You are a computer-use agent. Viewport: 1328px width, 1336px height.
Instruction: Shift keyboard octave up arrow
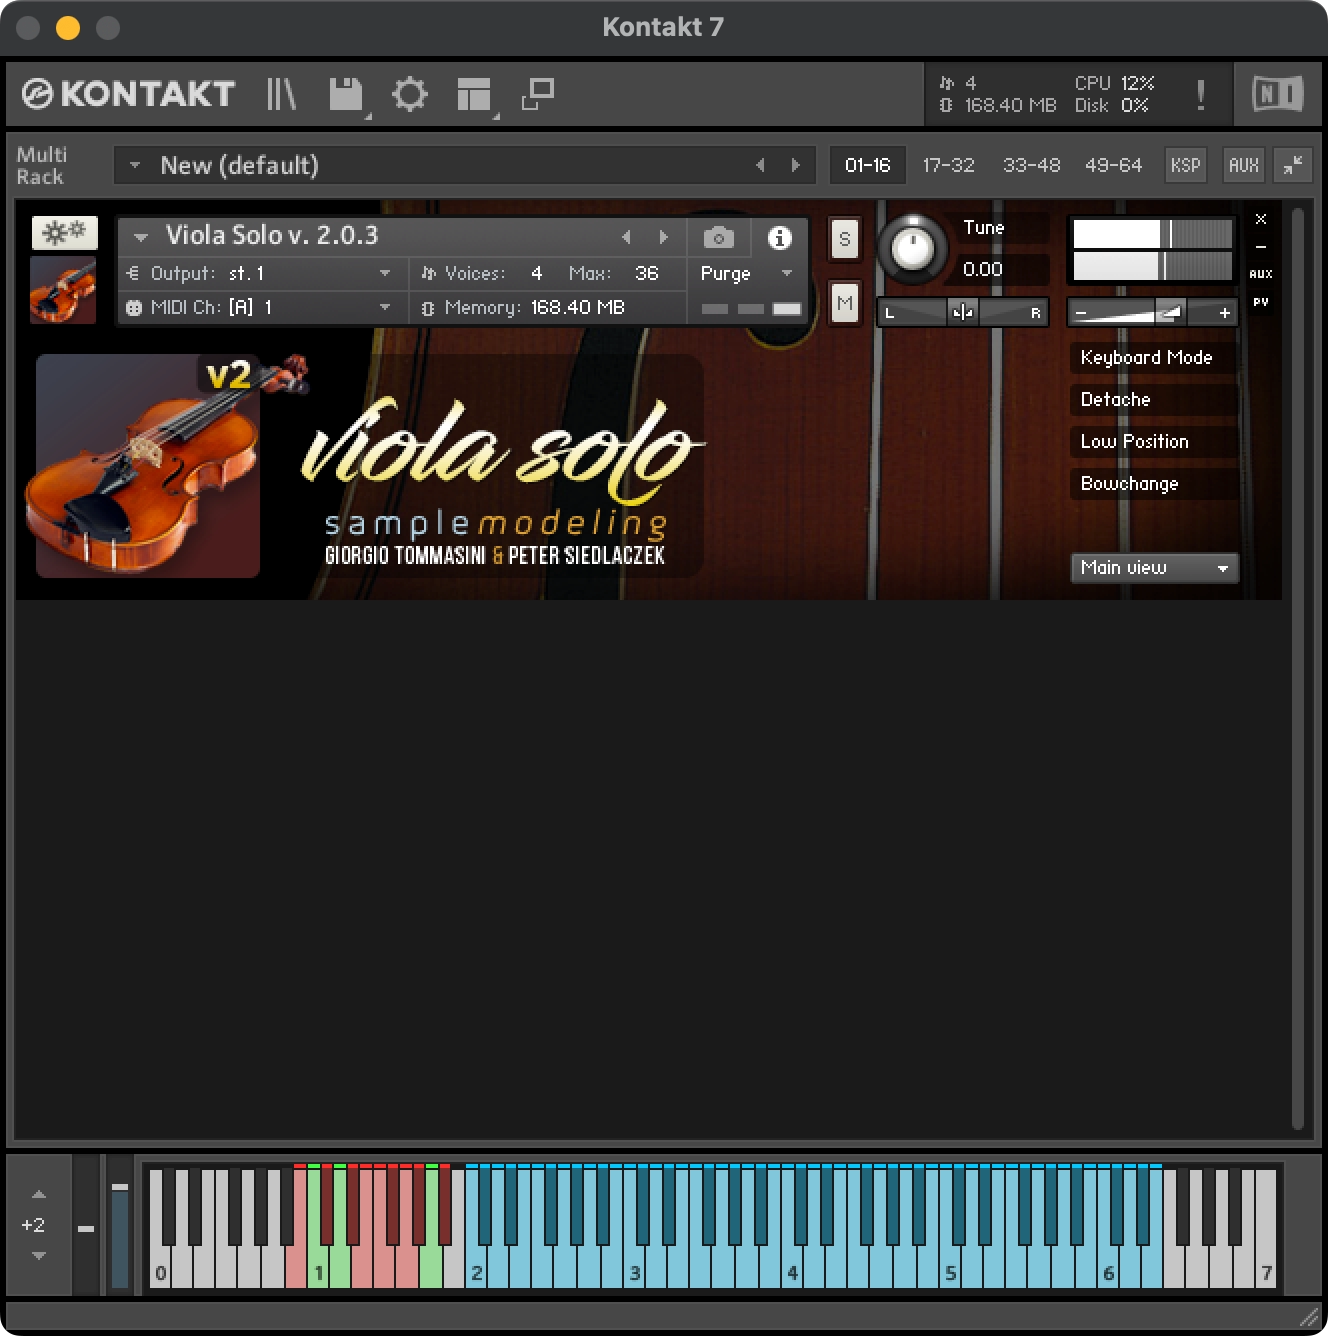coord(38,1195)
